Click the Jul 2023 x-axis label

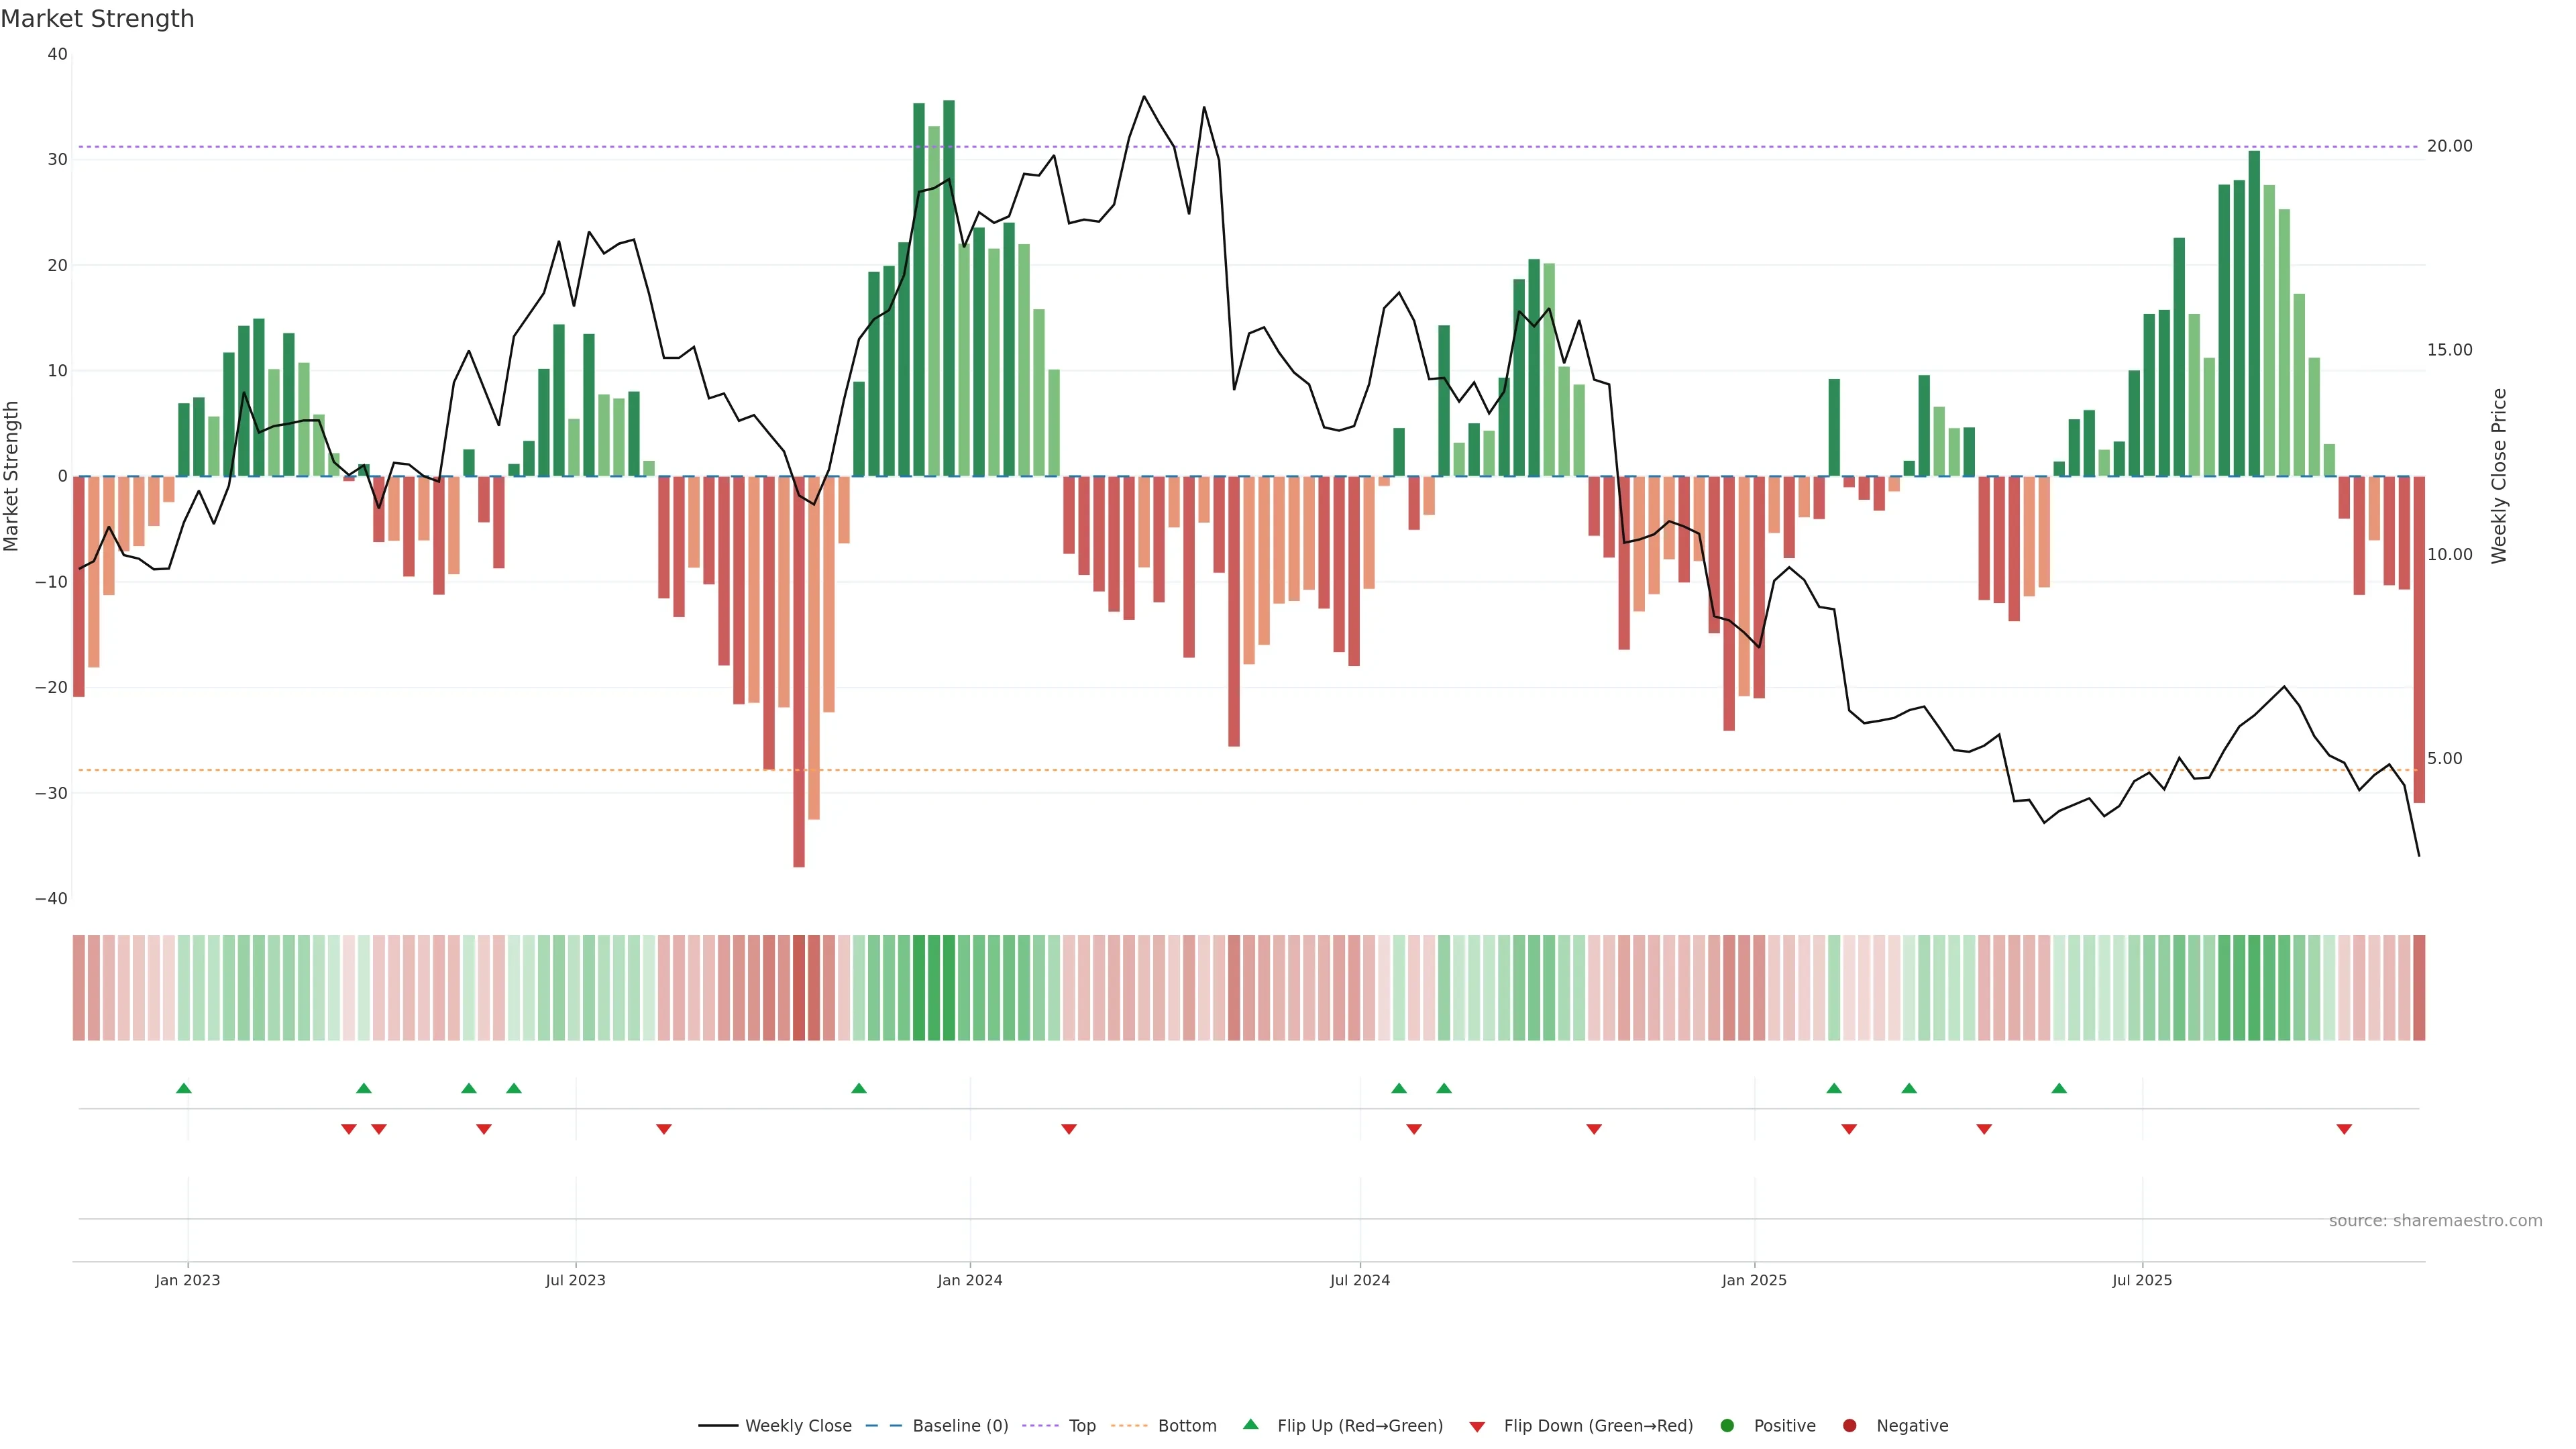pos(575,1280)
